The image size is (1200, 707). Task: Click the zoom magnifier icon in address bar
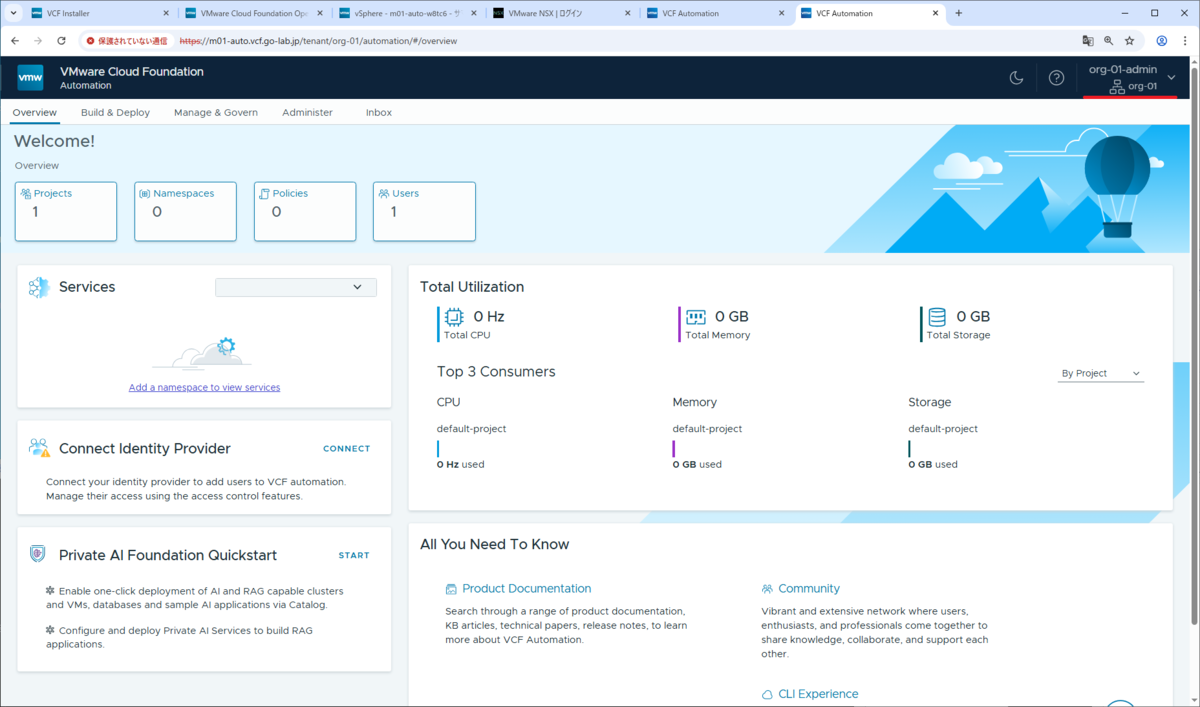pyautogui.click(x=1109, y=41)
